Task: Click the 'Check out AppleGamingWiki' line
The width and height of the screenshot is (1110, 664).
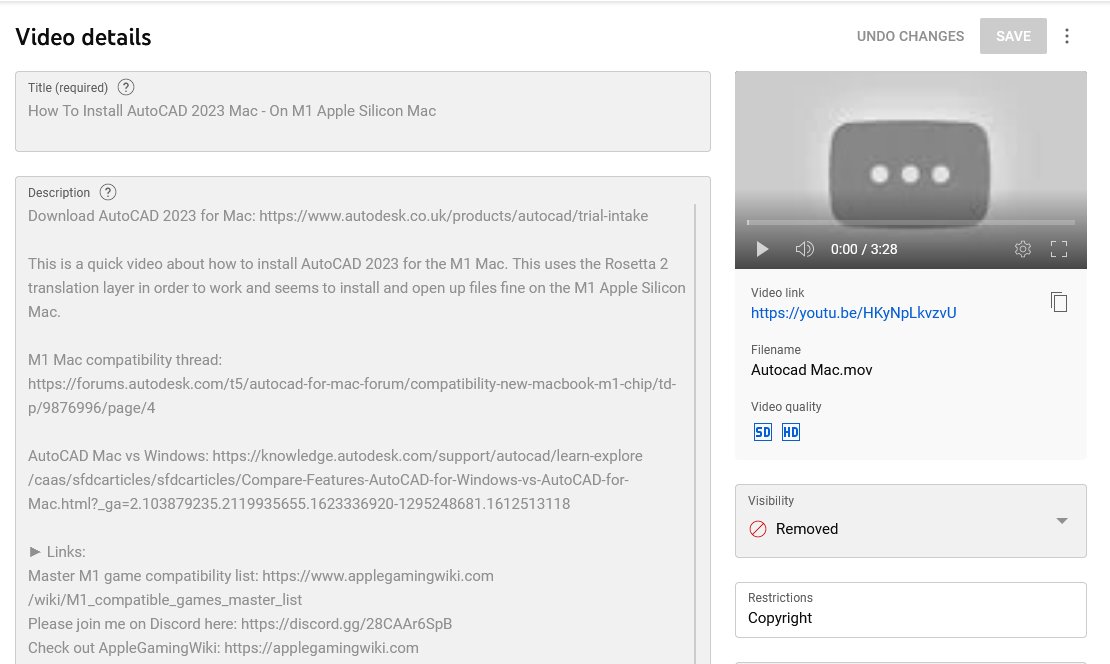Action: point(223,648)
